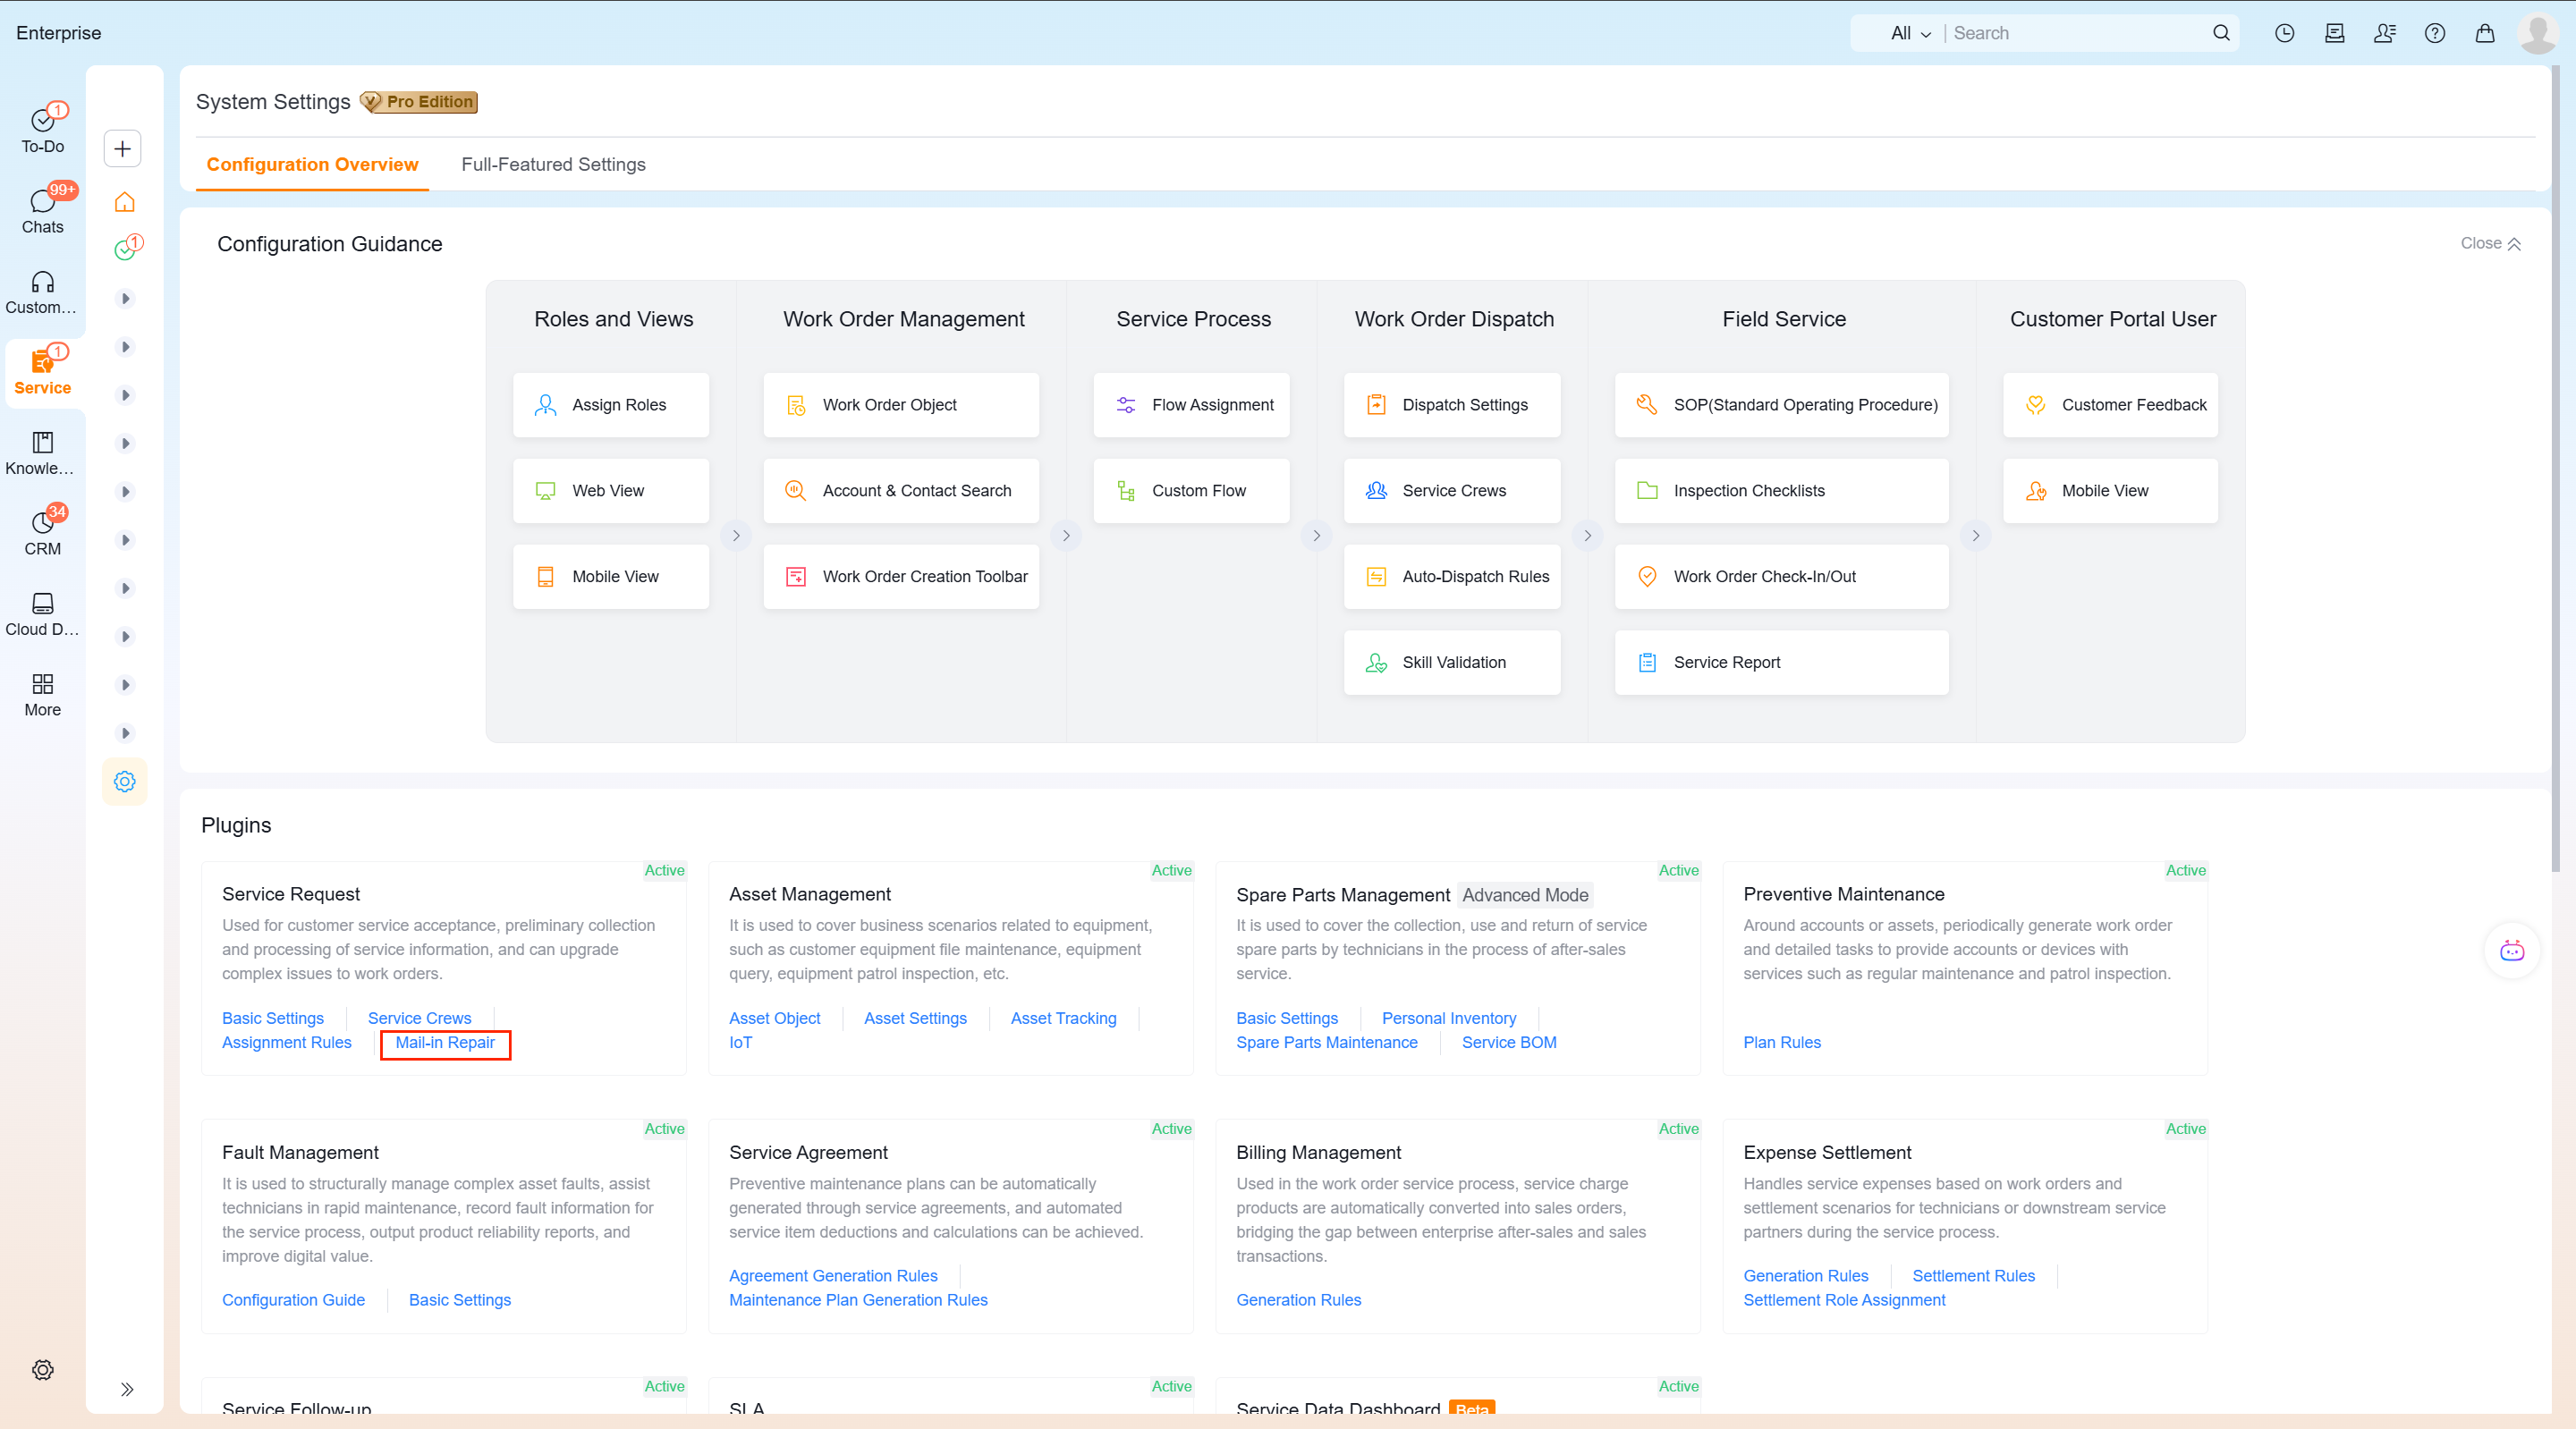Open the IoT link under Asset Management
This screenshot has height=1429, width=2576.
click(x=740, y=1042)
